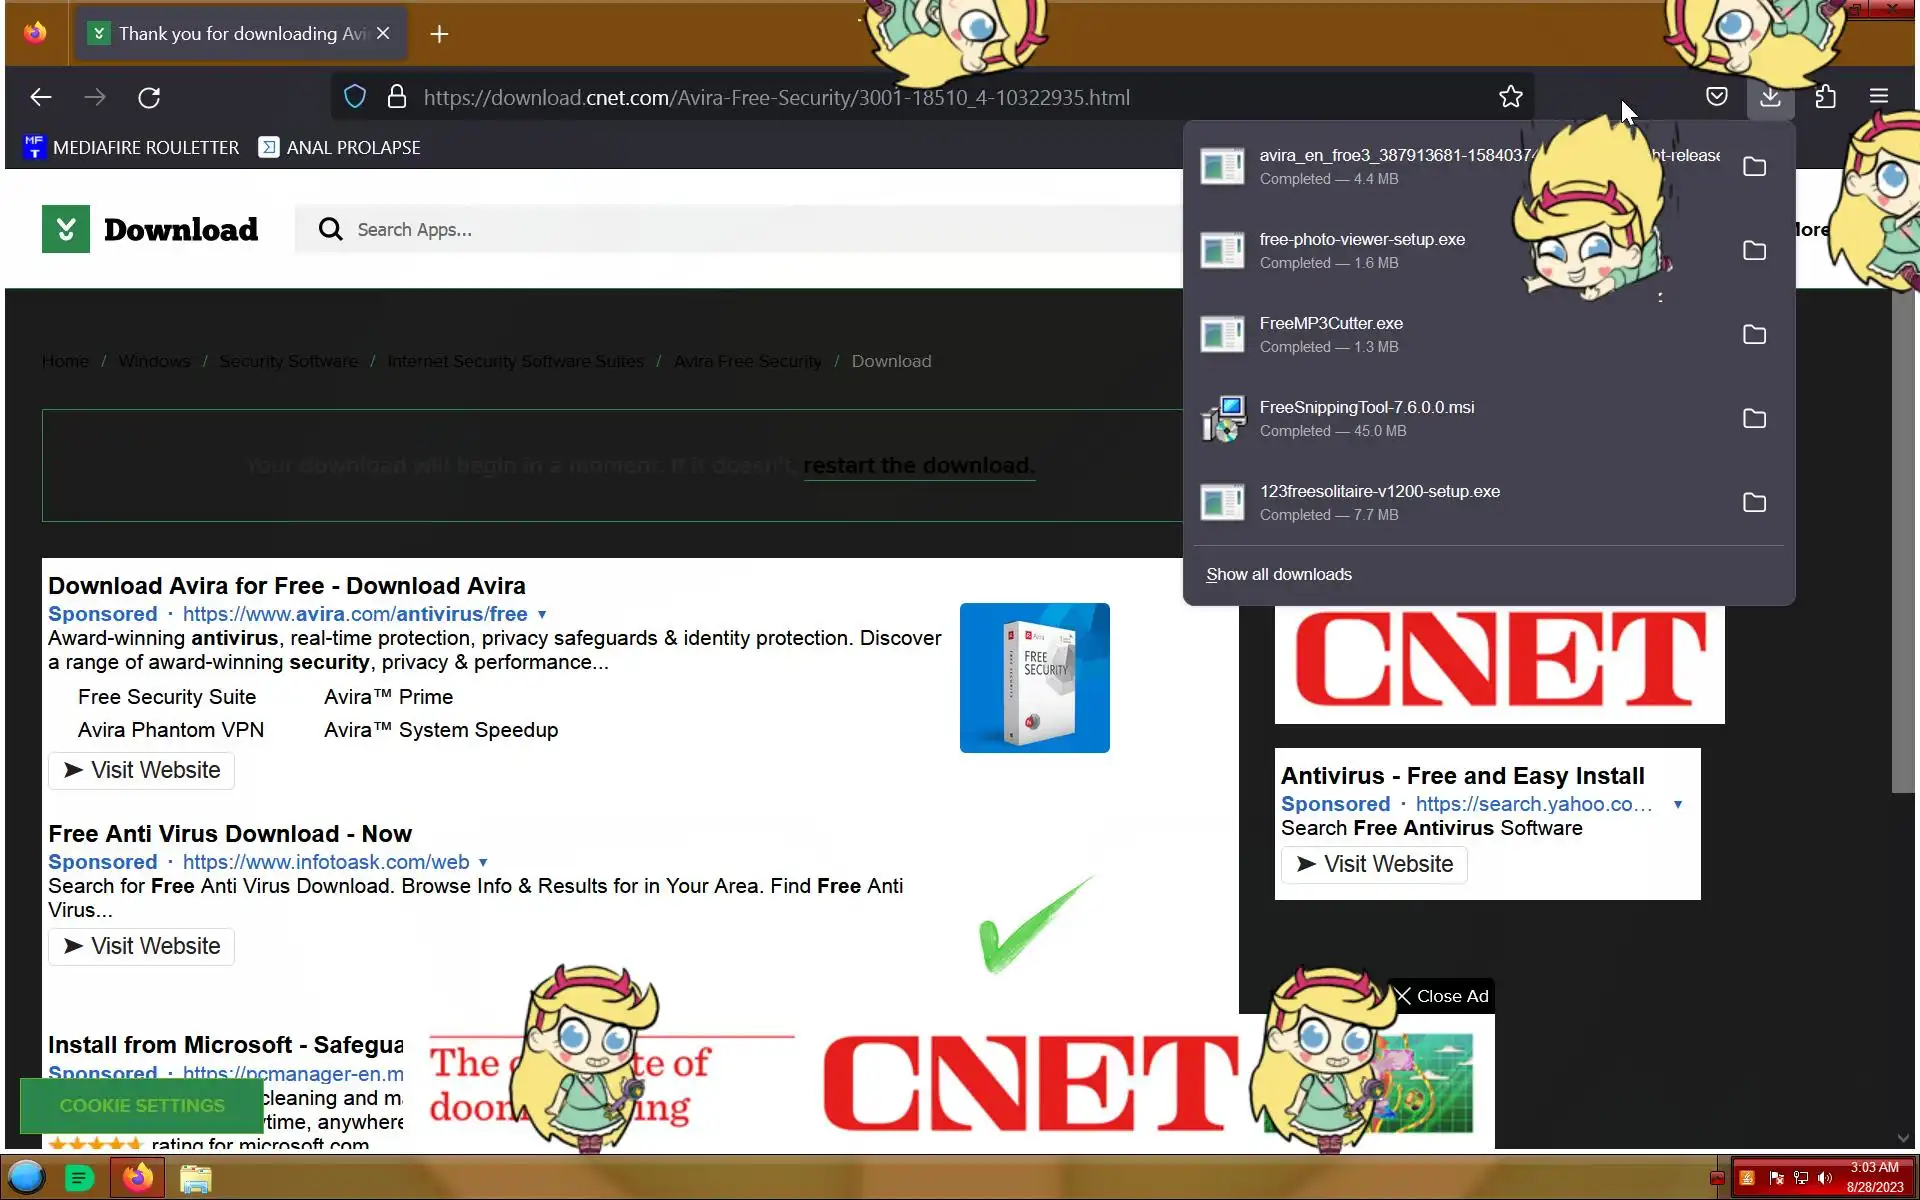Expand the Avira sponsored ad options arrow

click(x=542, y=615)
